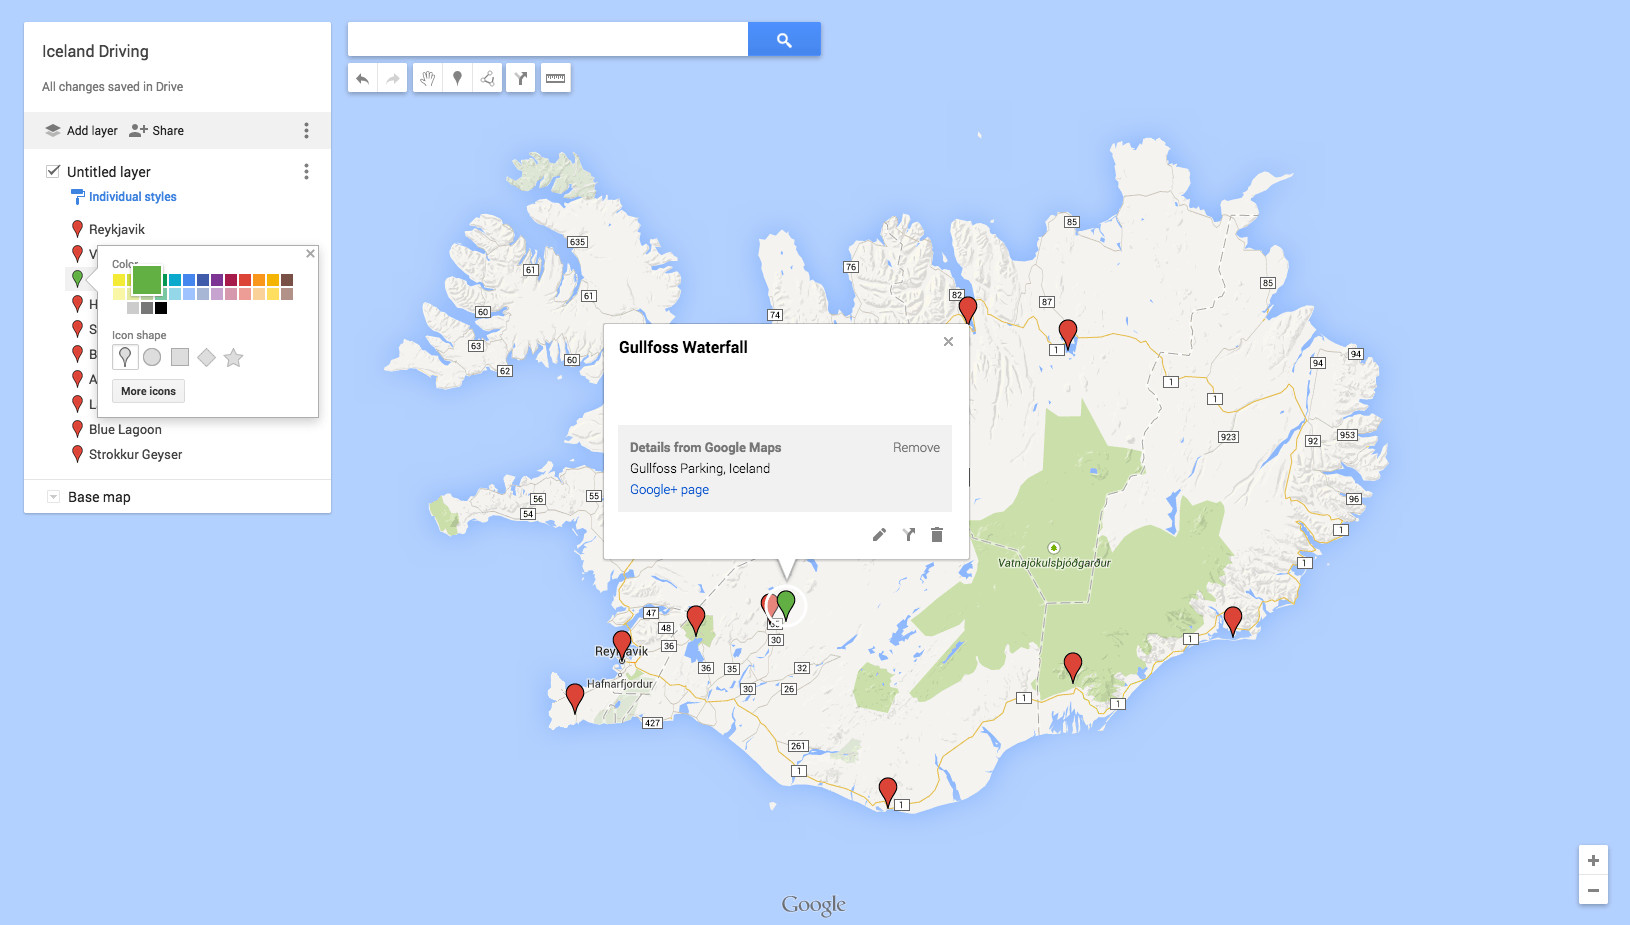Close the Gullfoss Waterfall info window
The width and height of the screenshot is (1630, 925).
tap(948, 342)
